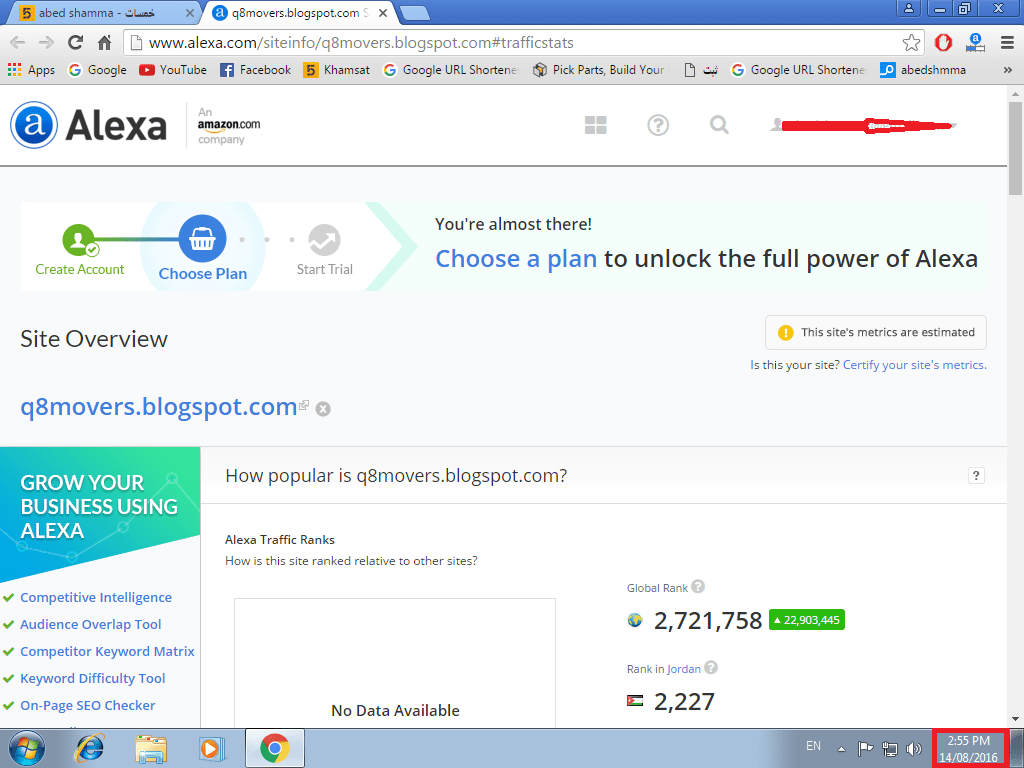The width and height of the screenshot is (1024, 768).
Task: Click the browser Back arrow
Action: [x=18, y=43]
